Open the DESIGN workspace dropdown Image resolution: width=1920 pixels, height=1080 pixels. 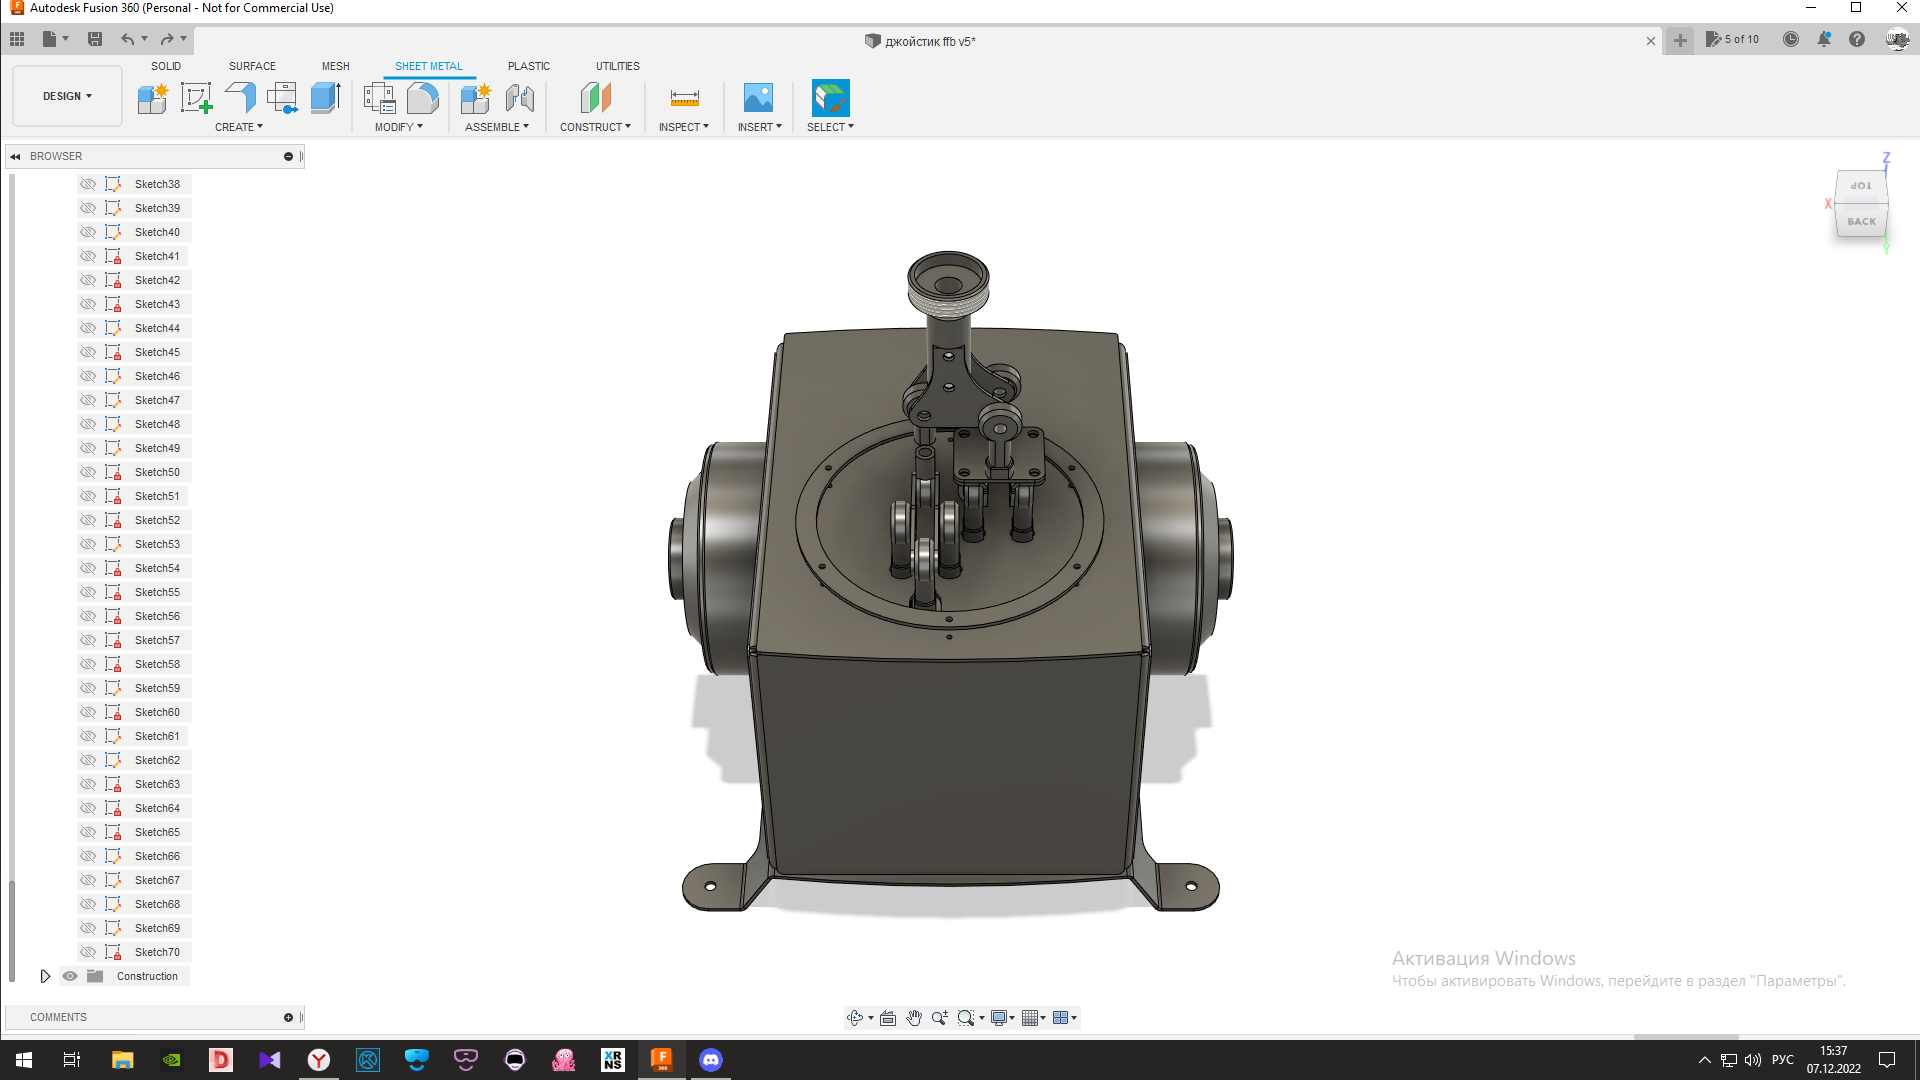click(x=67, y=96)
